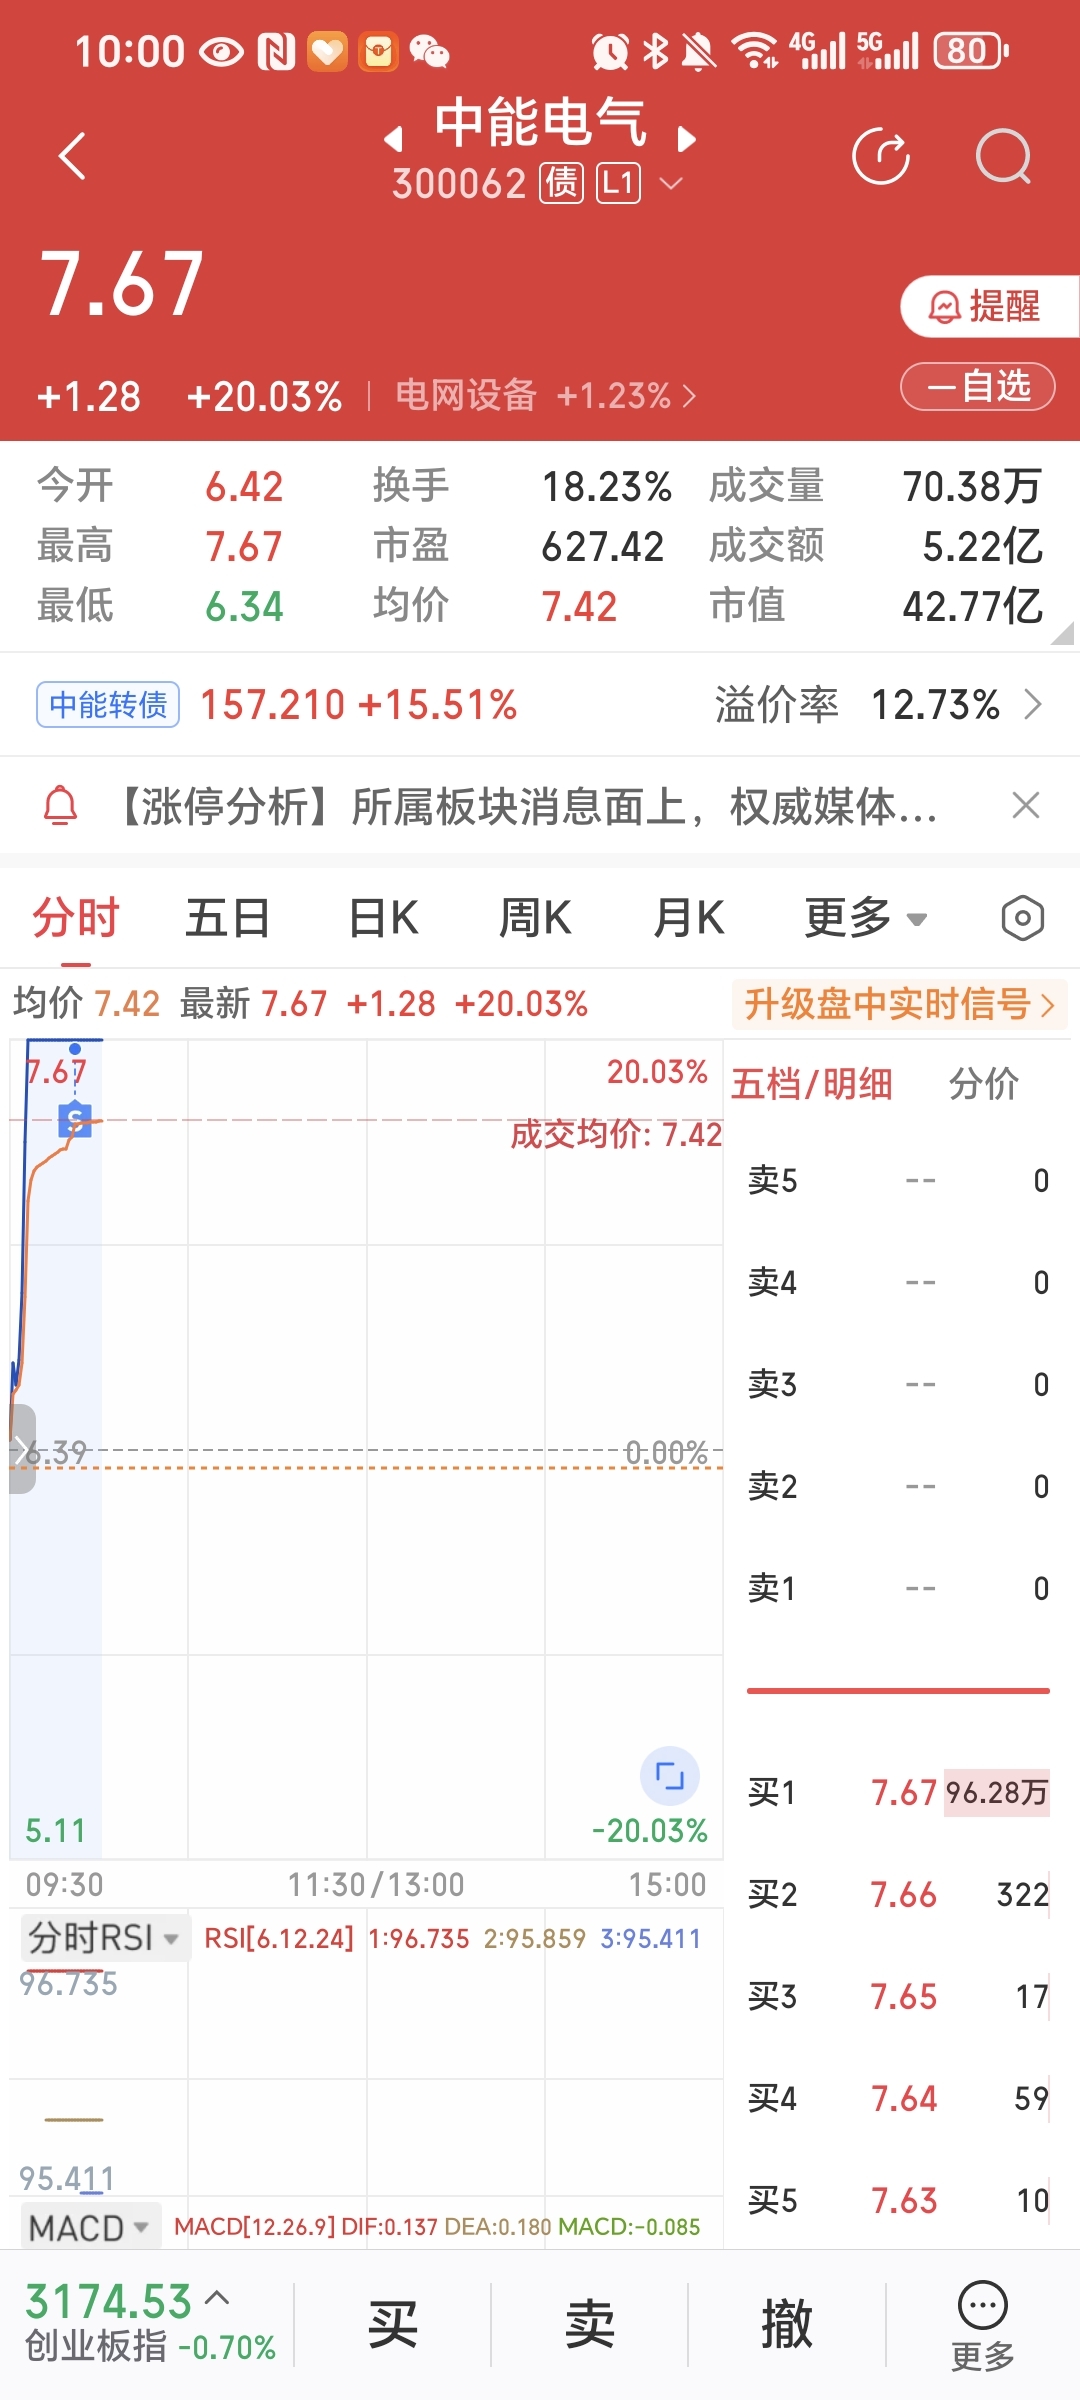Switch to 日K tab

pyautogui.click(x=383, y=918)
